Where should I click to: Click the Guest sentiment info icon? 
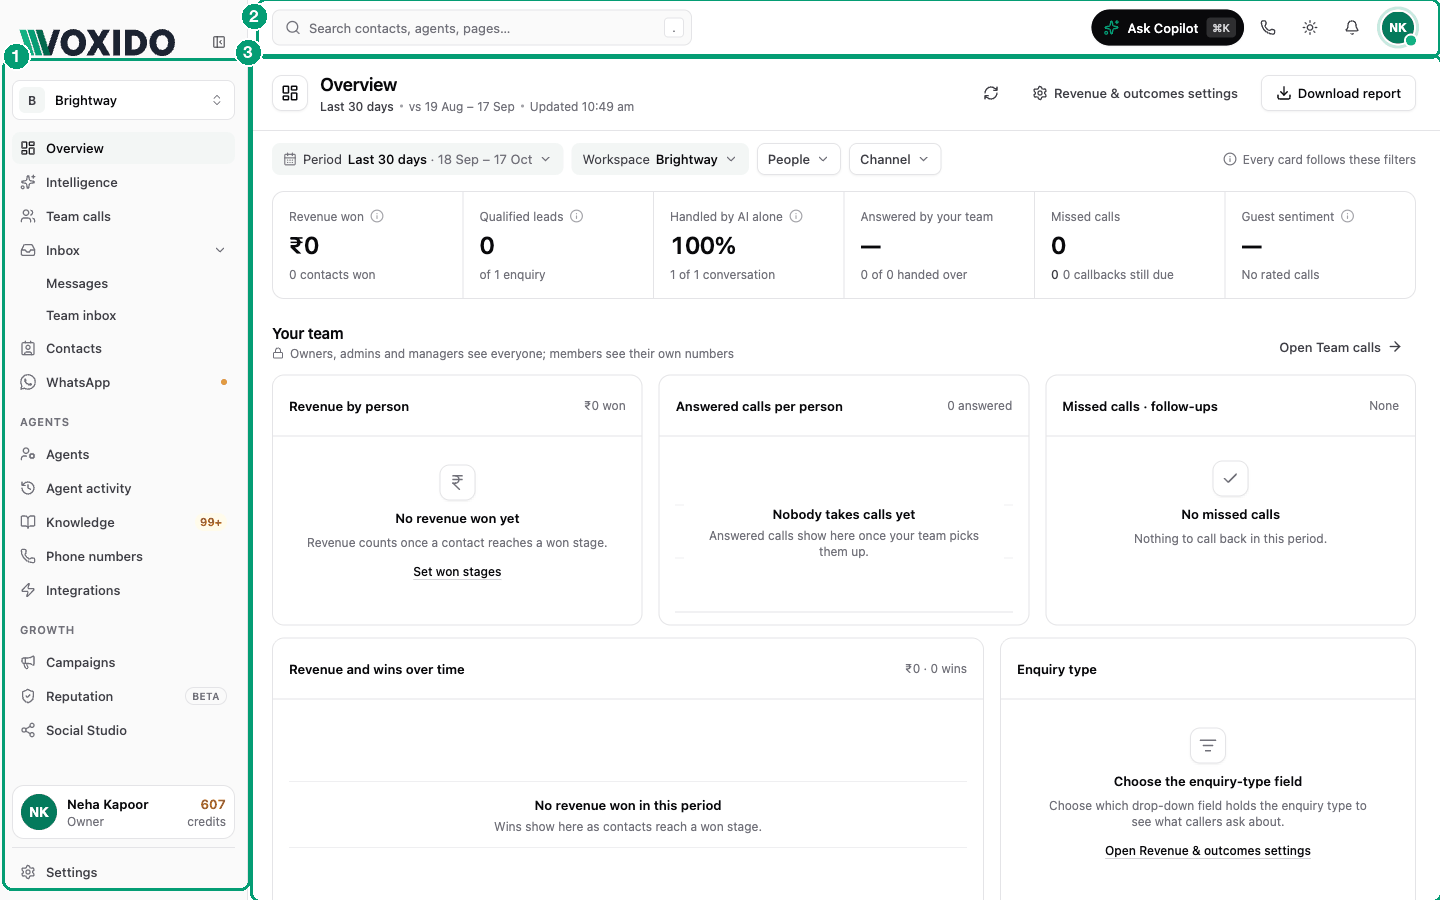(1348, 216)
